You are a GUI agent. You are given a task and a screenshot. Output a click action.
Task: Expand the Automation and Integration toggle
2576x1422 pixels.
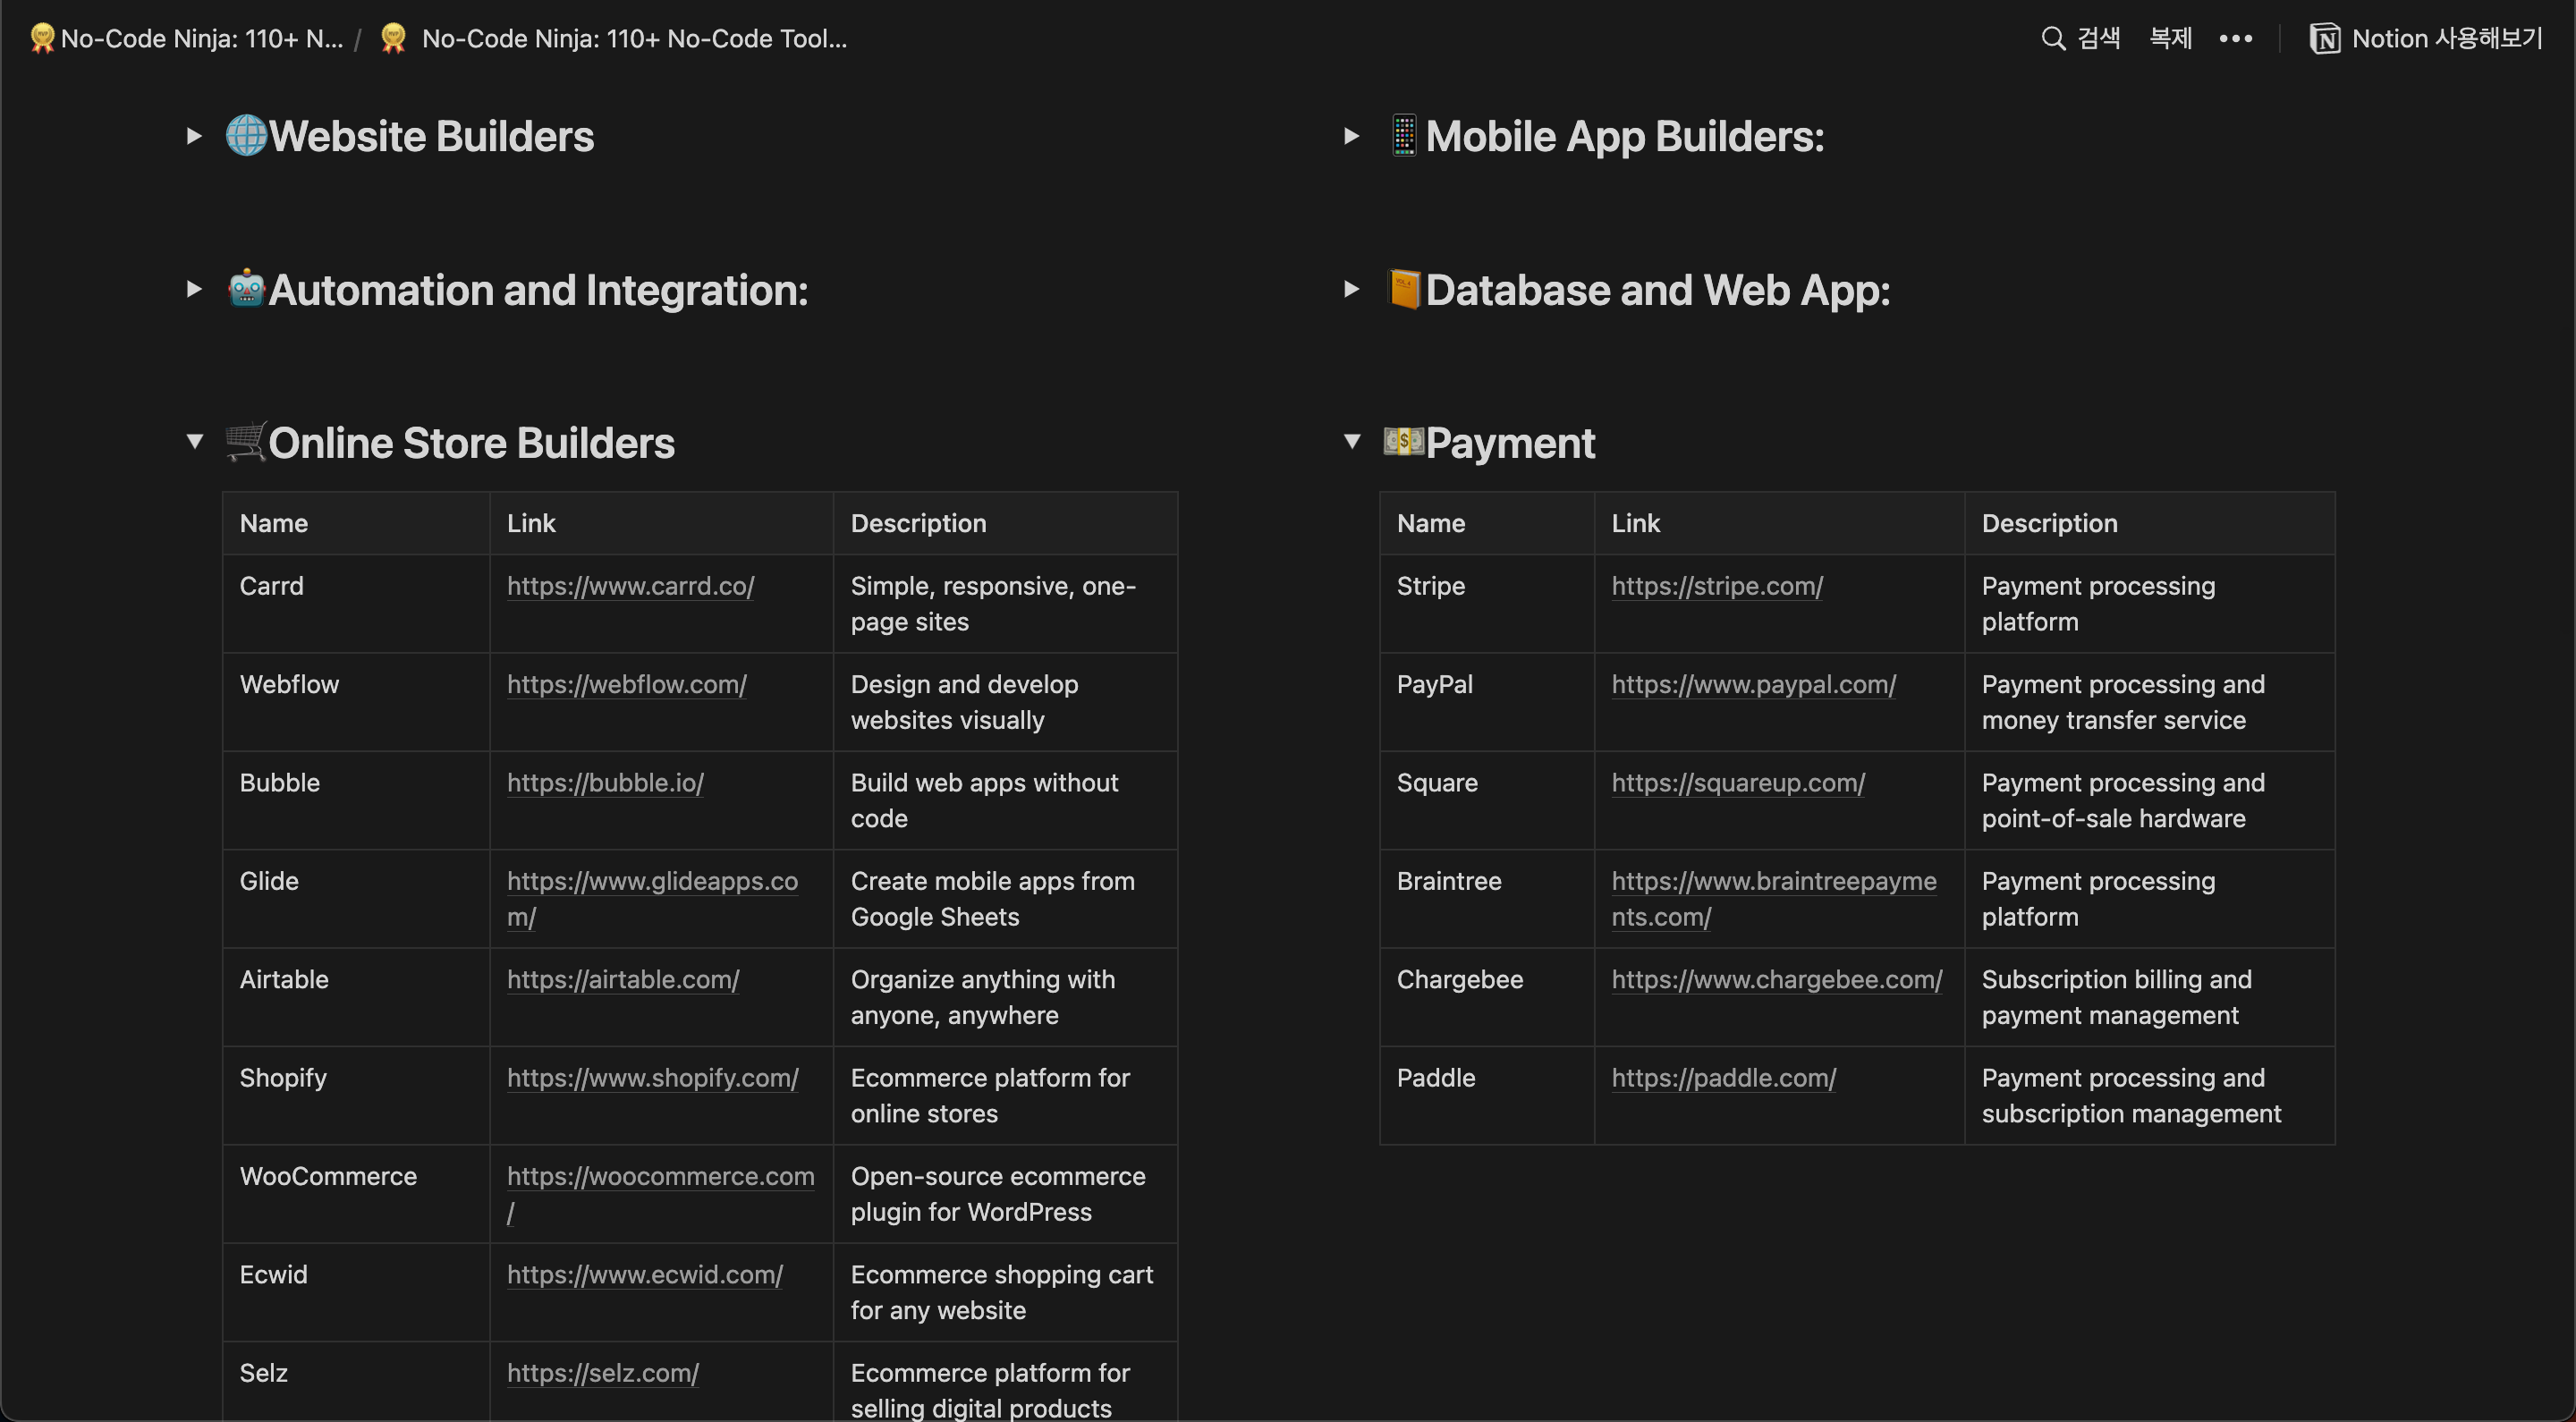click(x=194, y=289)
